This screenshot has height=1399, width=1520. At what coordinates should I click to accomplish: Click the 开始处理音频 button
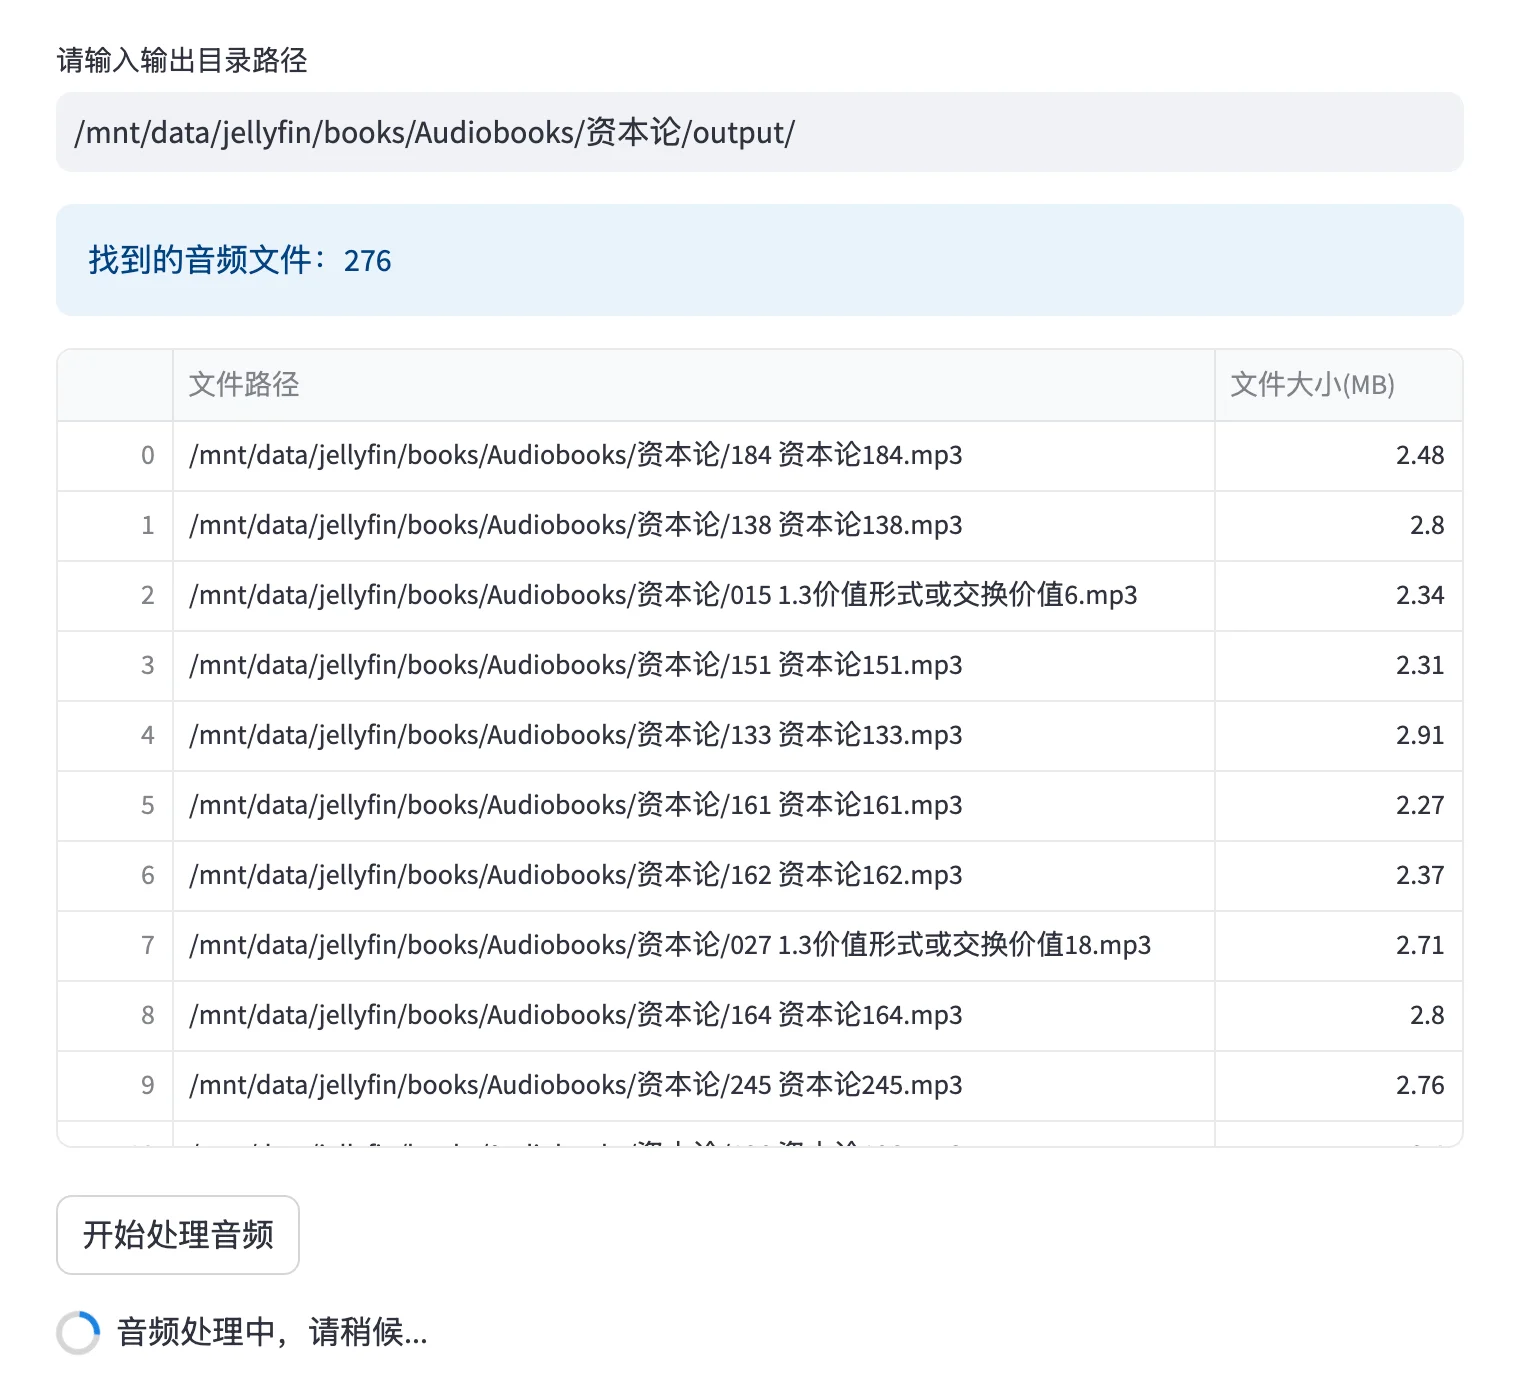[x=177, y=1235]
